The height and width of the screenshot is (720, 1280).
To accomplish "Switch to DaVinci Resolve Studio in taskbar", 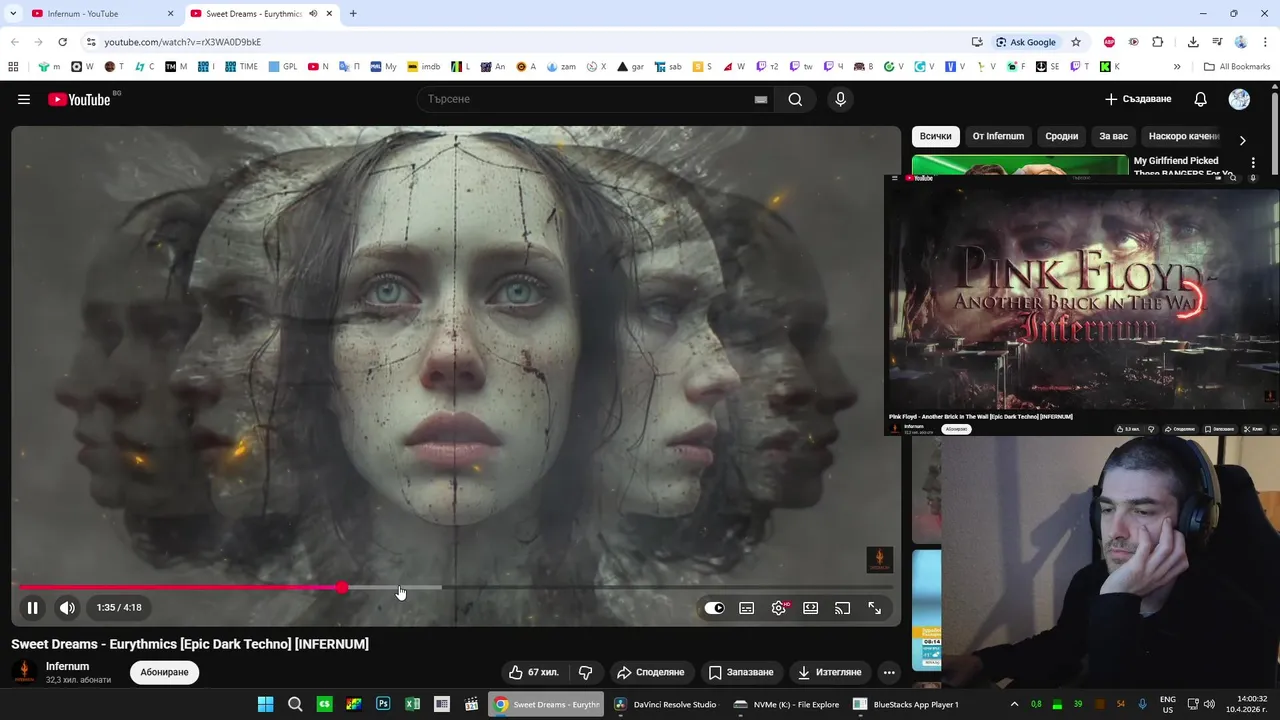I will [666, 704].
